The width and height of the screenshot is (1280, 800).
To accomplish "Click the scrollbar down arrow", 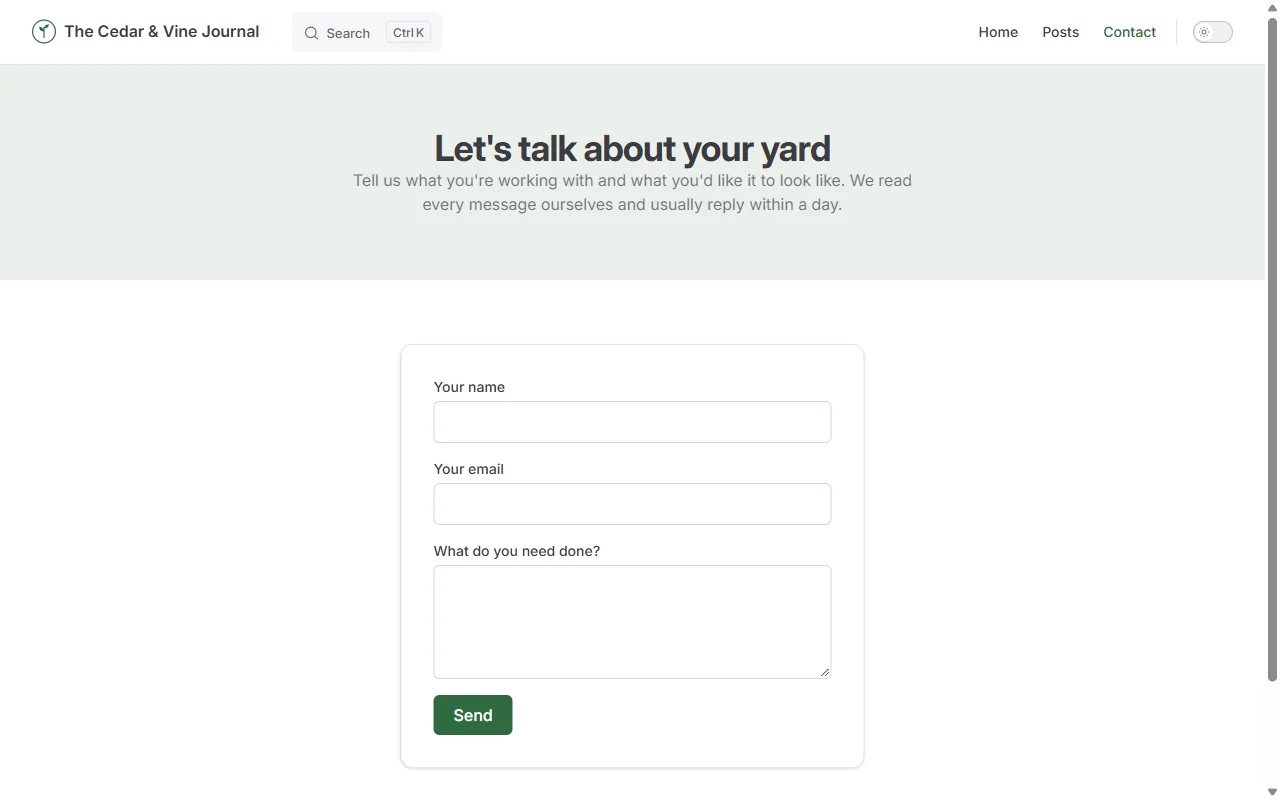I will click(x=1272, y=792).
